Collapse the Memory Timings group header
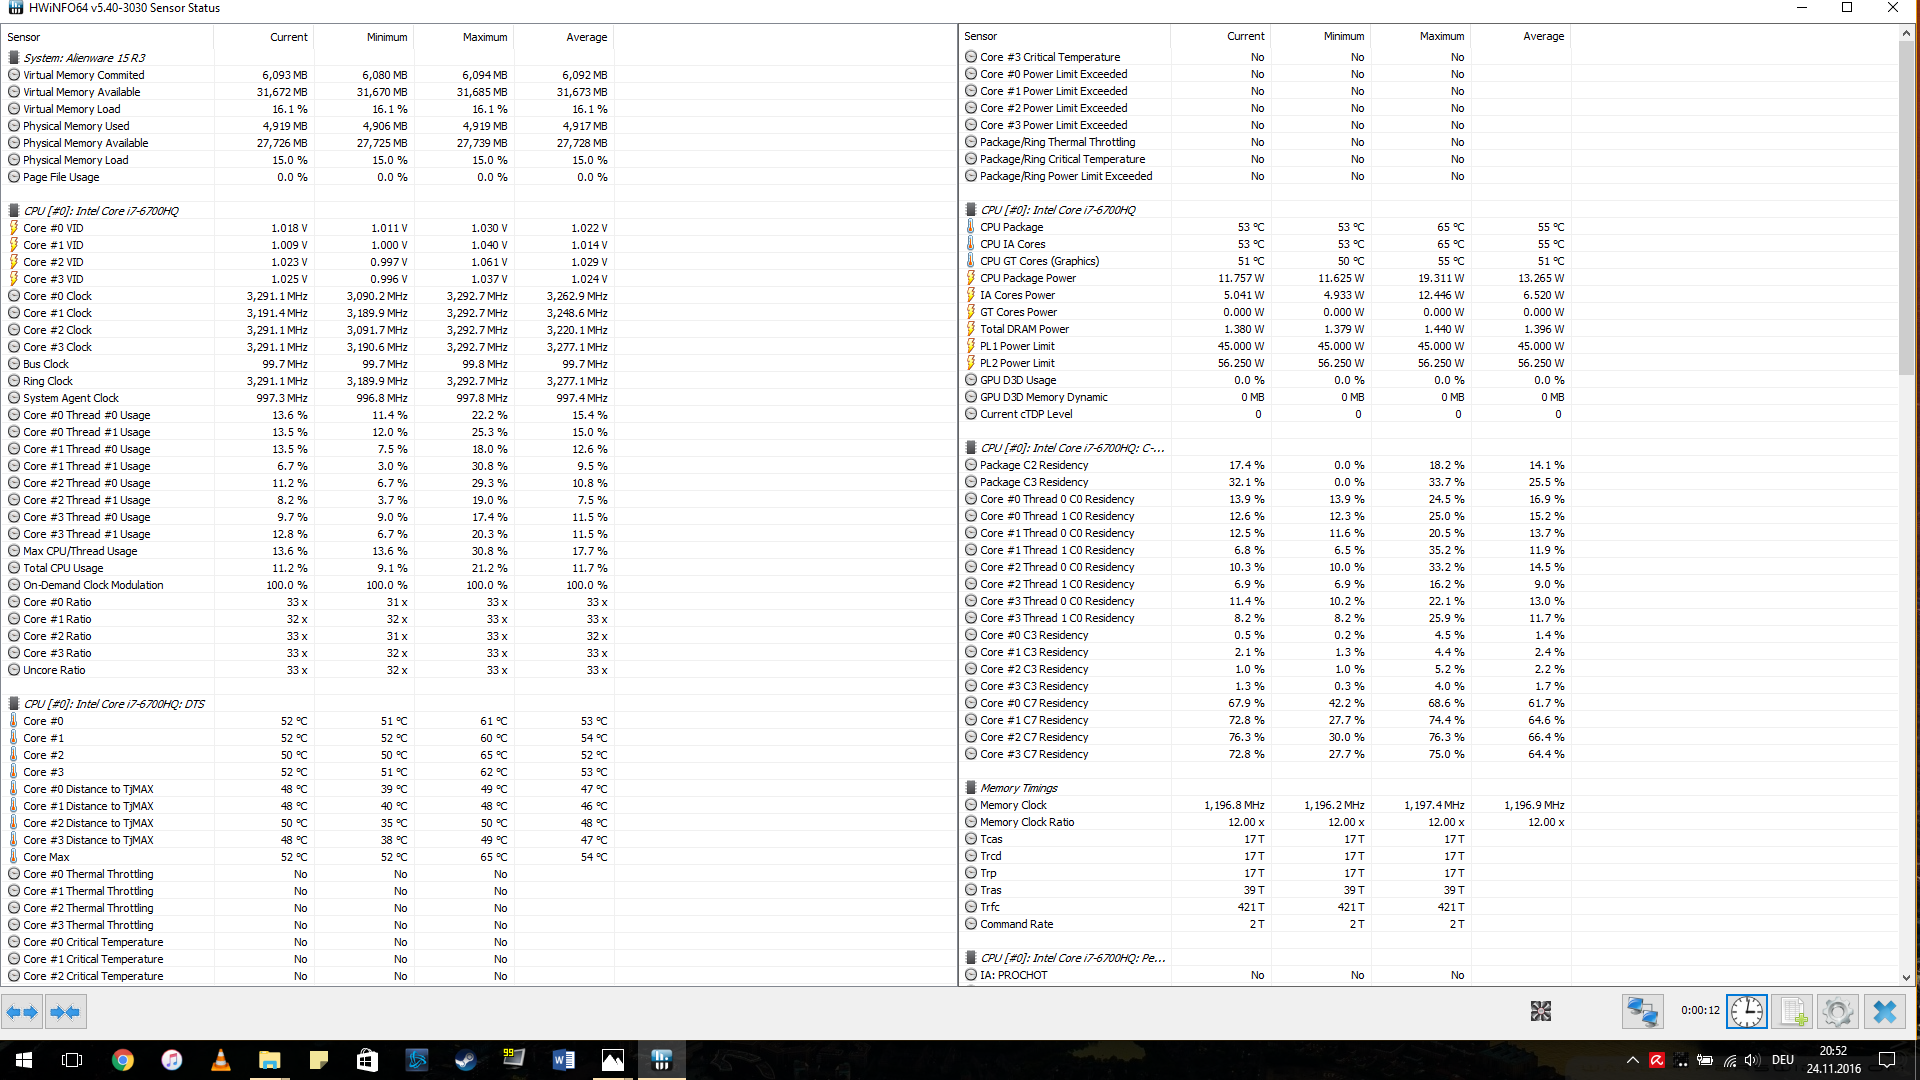The width and height of the screenshot is (1920, 1080). pyautogui.click(x=1018, y=788)
